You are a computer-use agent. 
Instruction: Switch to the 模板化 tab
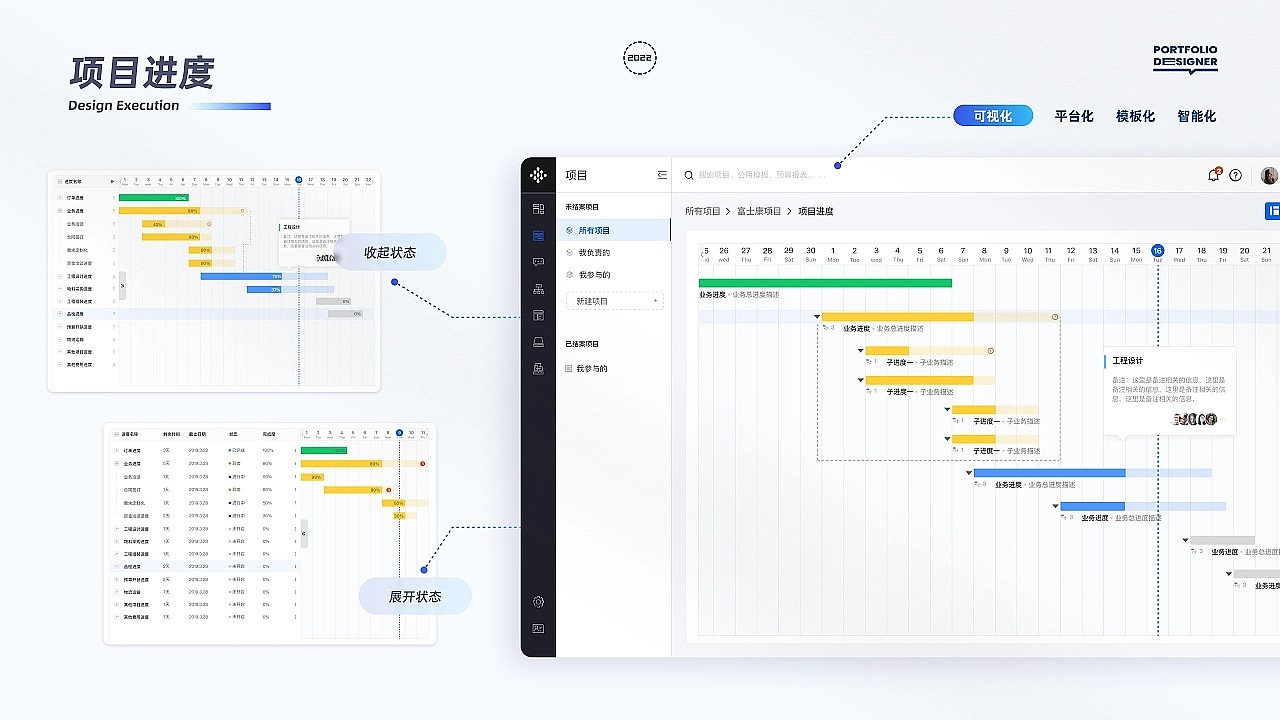pos(1135,116)
